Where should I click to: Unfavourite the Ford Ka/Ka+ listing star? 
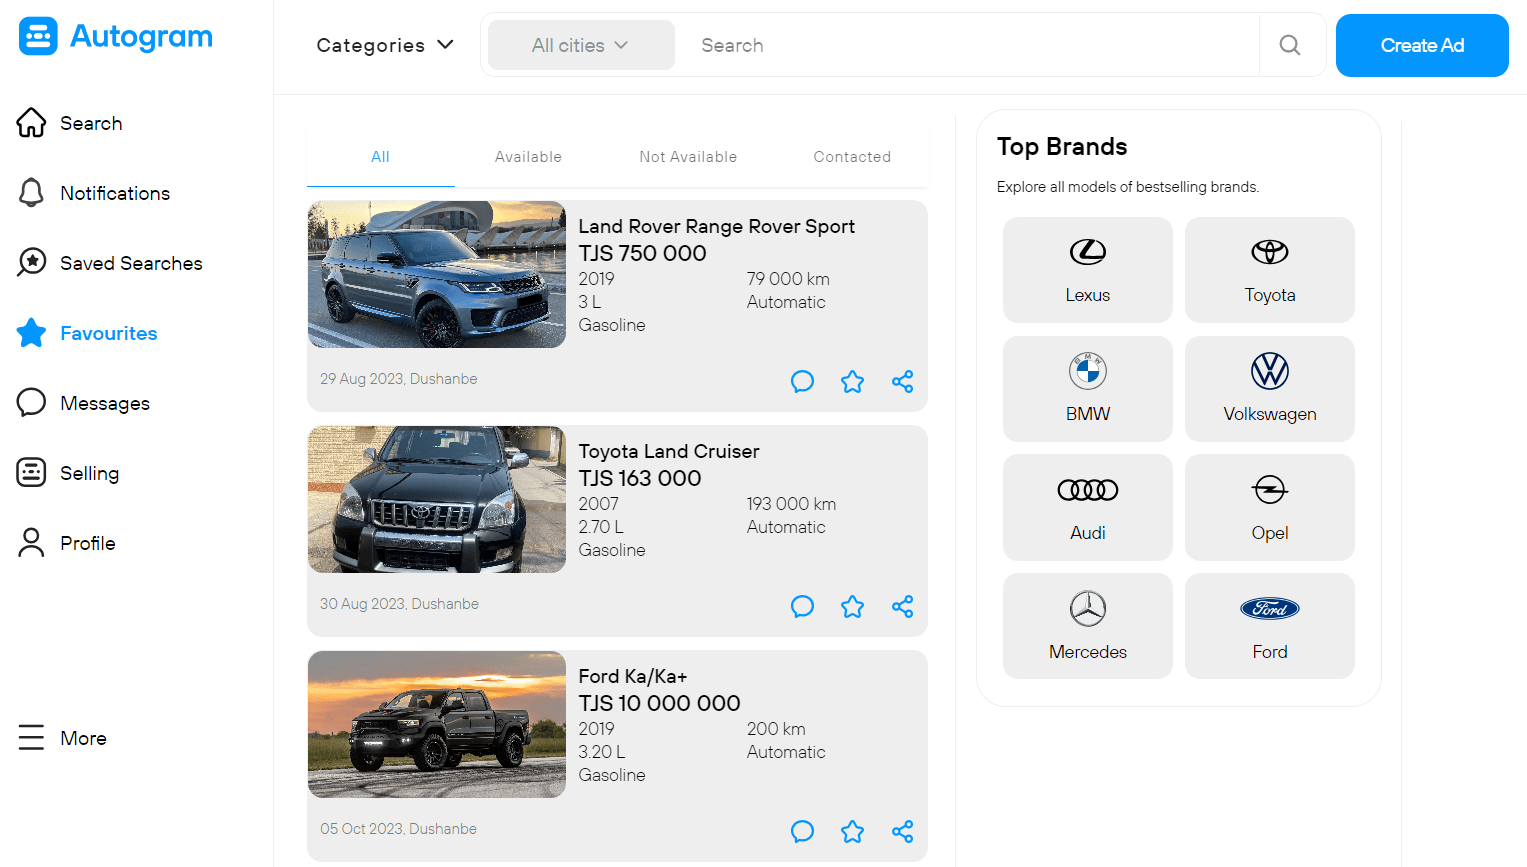coord(852,831)
